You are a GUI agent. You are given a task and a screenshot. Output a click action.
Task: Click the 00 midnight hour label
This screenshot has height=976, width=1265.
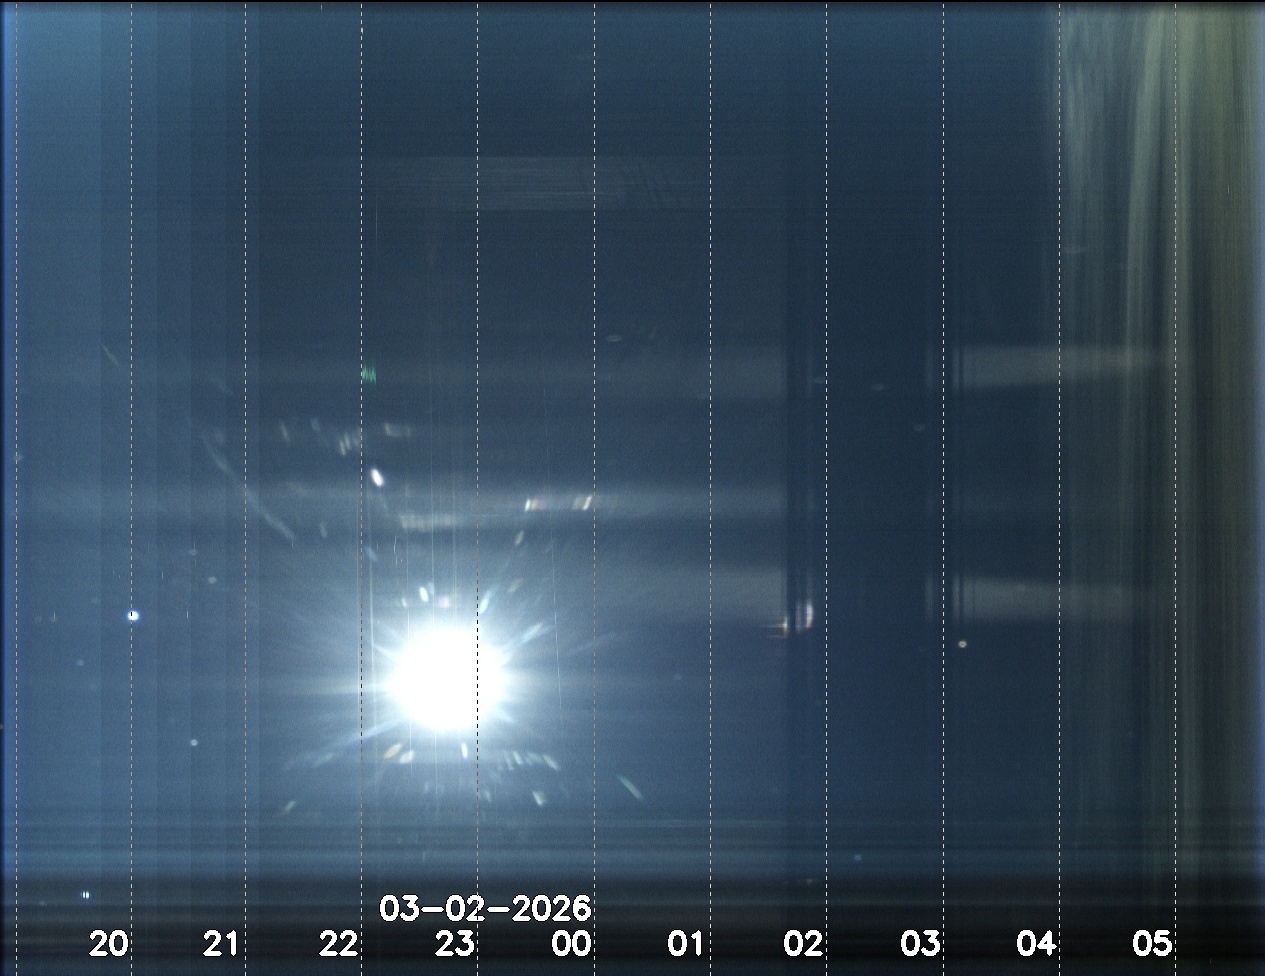pos(571,943)
